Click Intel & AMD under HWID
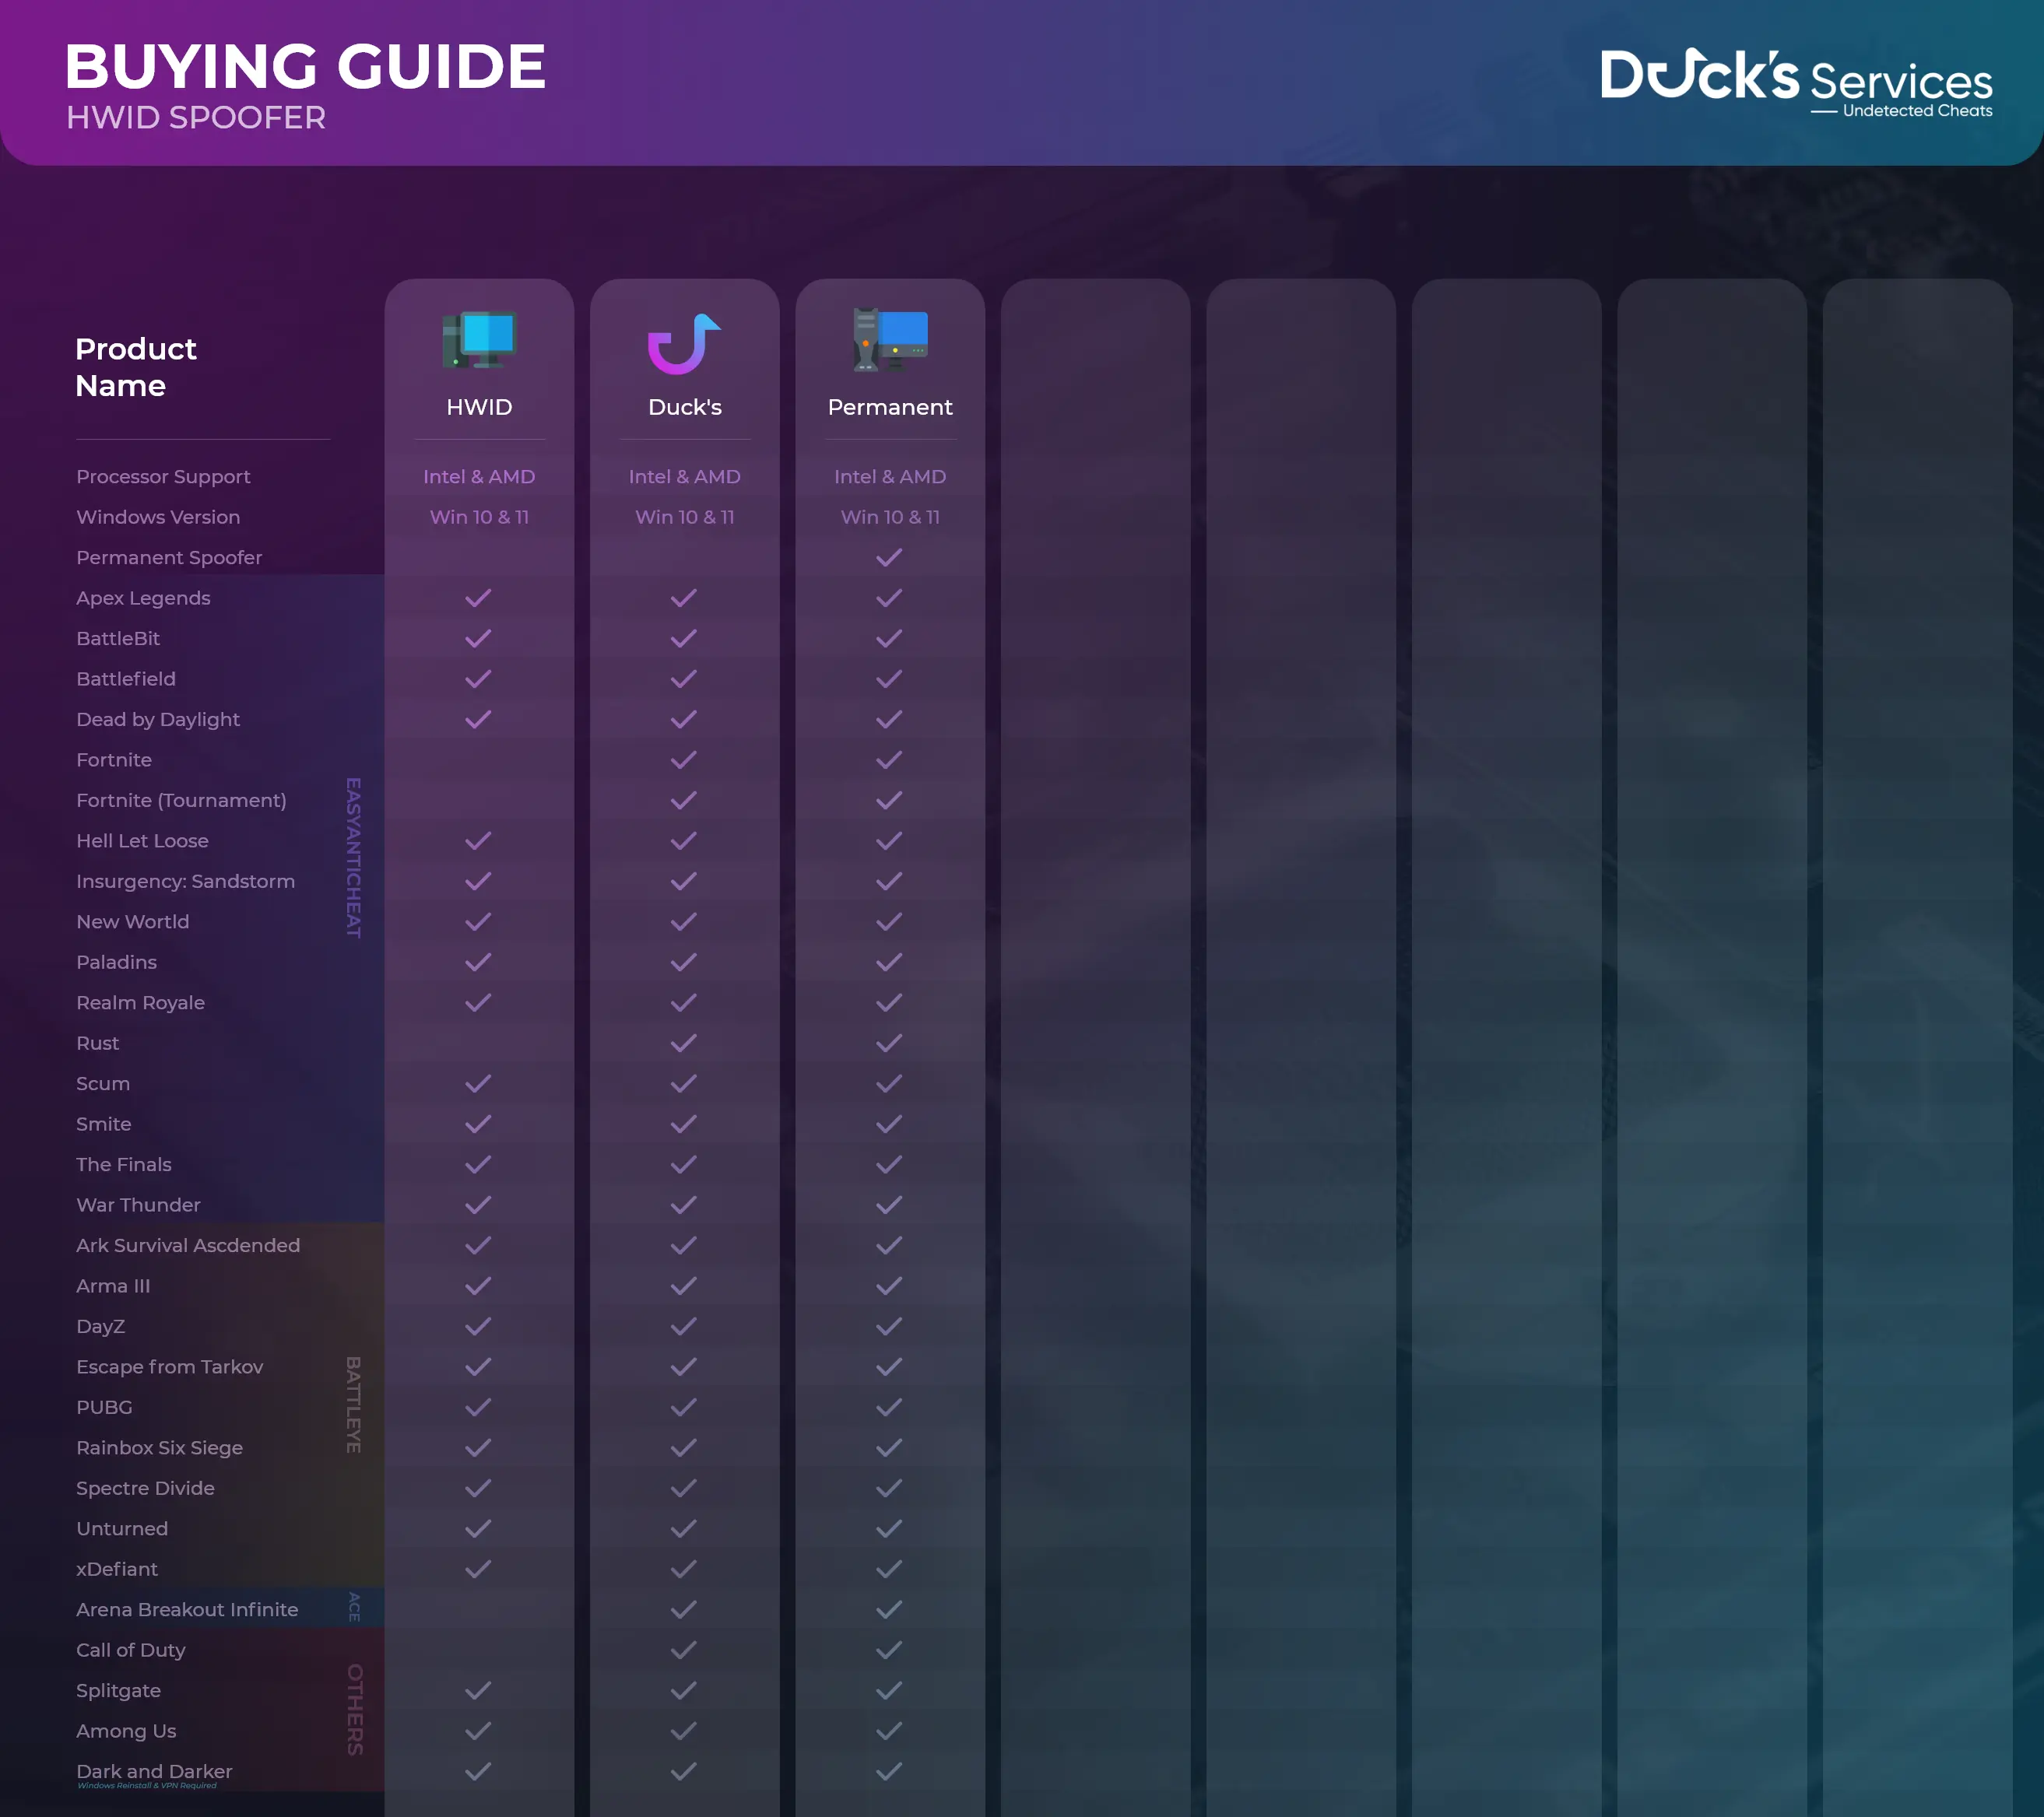 (x=479, y=477)
